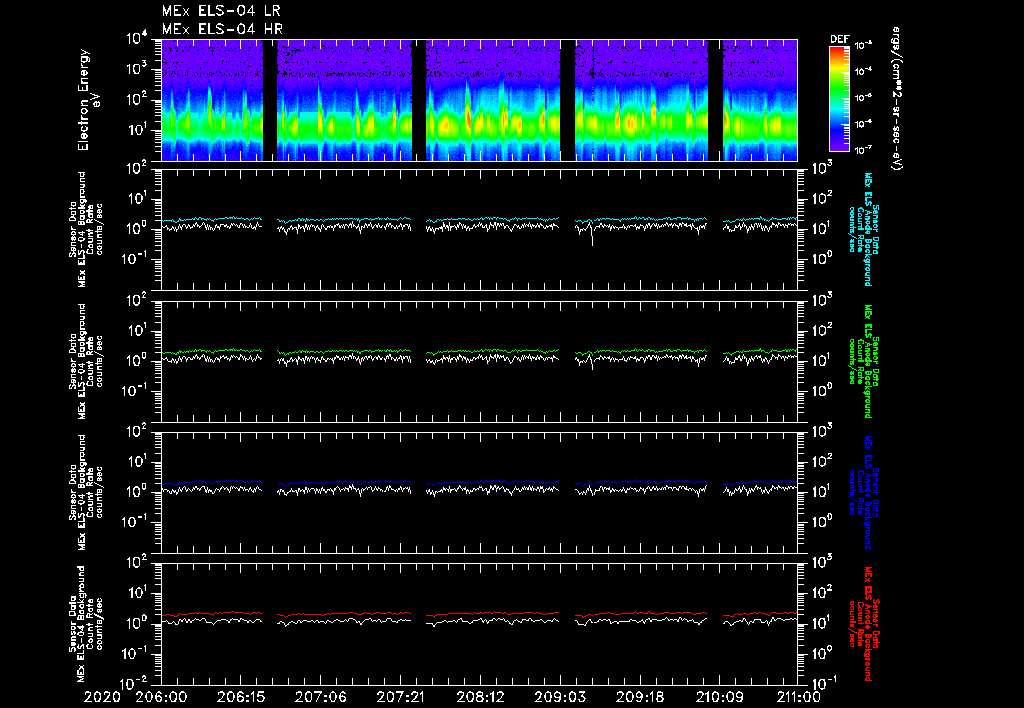Click the blue Anode Background Count Rate label

coord(864,492)
